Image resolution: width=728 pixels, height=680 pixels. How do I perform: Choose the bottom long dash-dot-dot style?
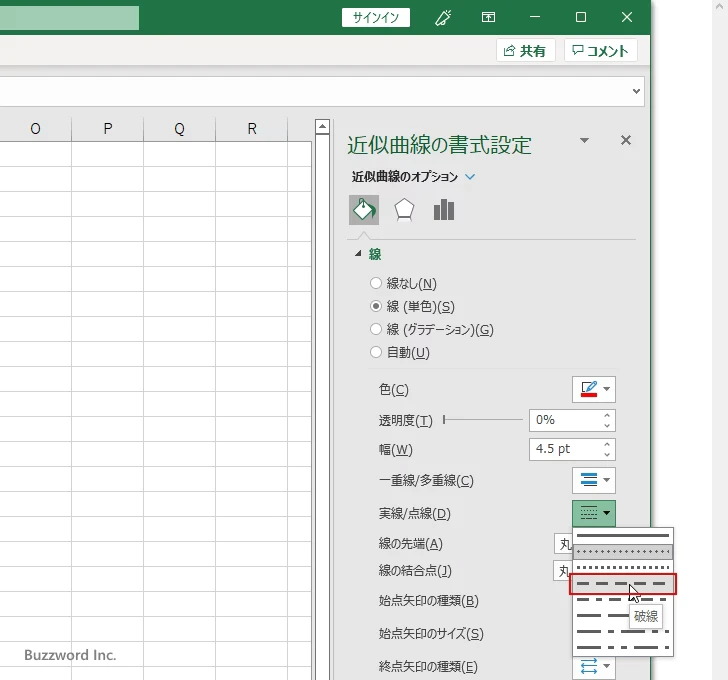[623, 647]
